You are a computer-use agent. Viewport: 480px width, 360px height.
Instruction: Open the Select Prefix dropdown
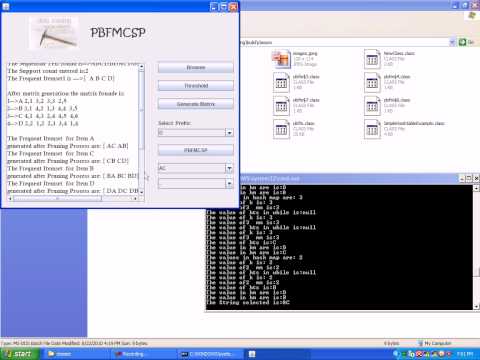click(x=229, y=133)
